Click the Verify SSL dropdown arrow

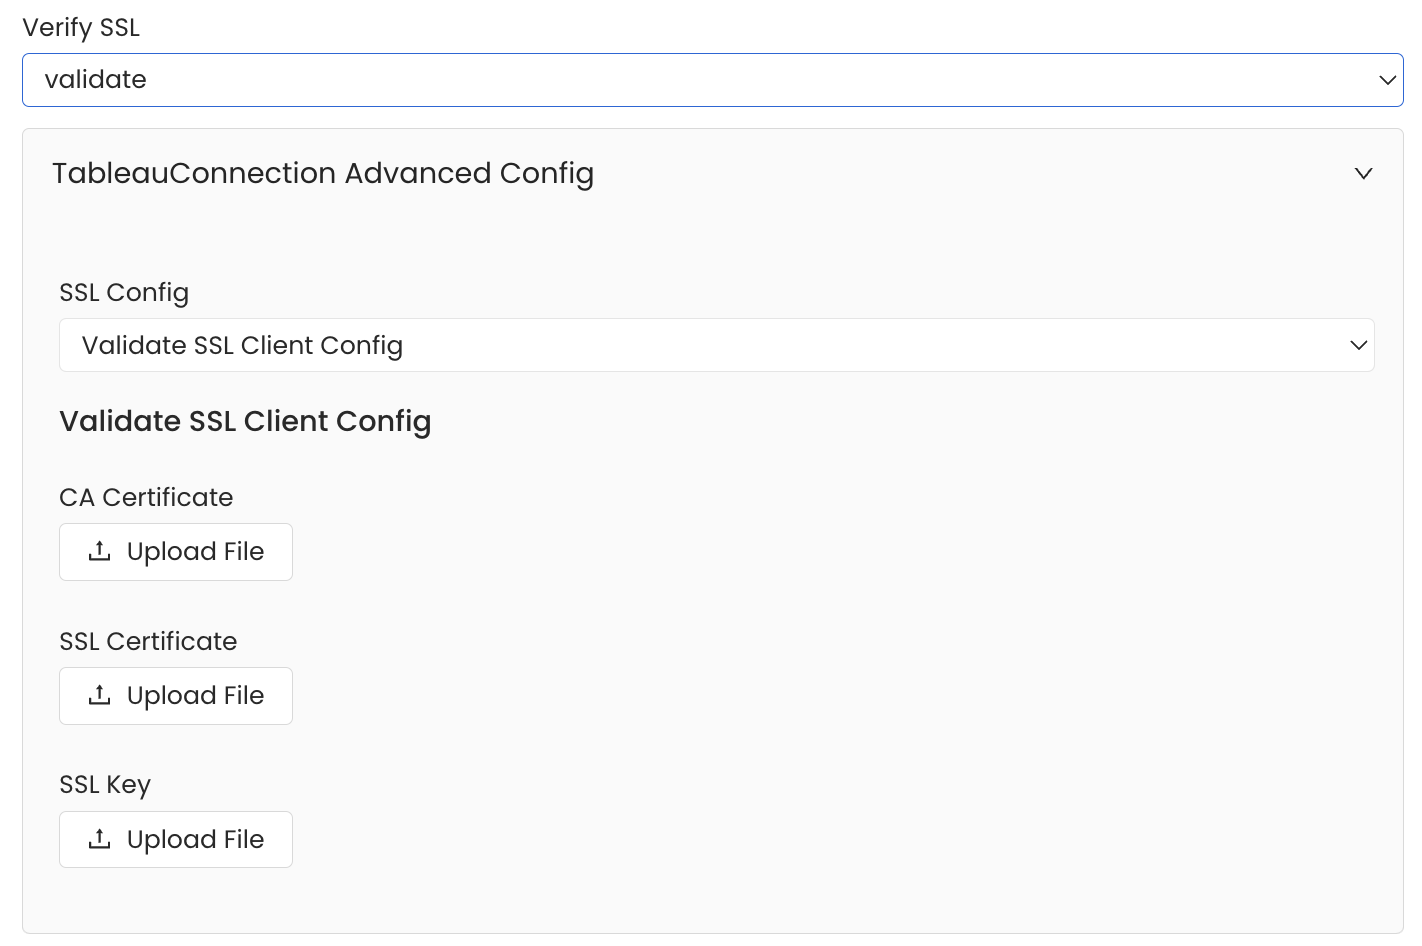pyautogui.click(x=1387, y=80)
